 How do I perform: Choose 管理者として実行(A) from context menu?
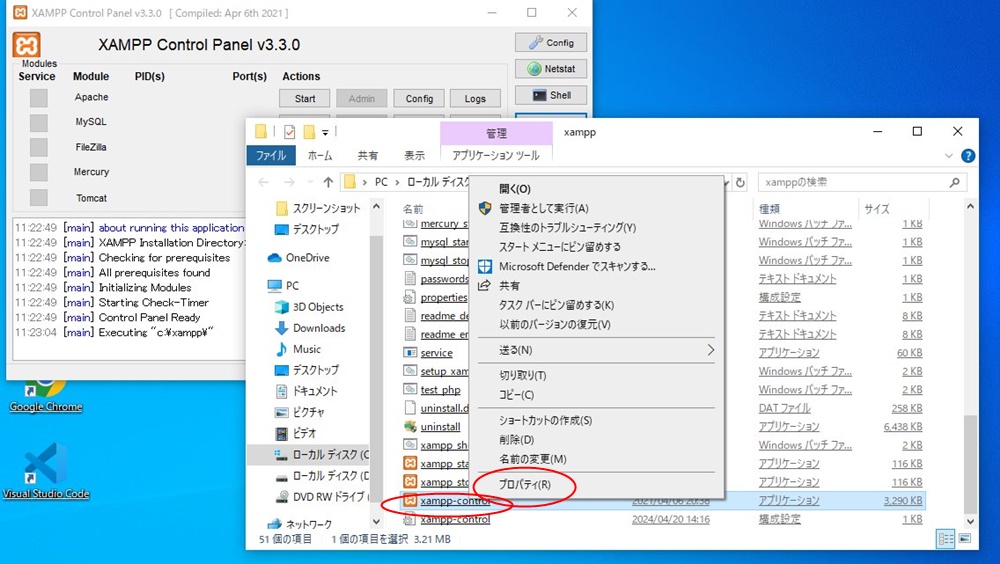tap(596, 208)
